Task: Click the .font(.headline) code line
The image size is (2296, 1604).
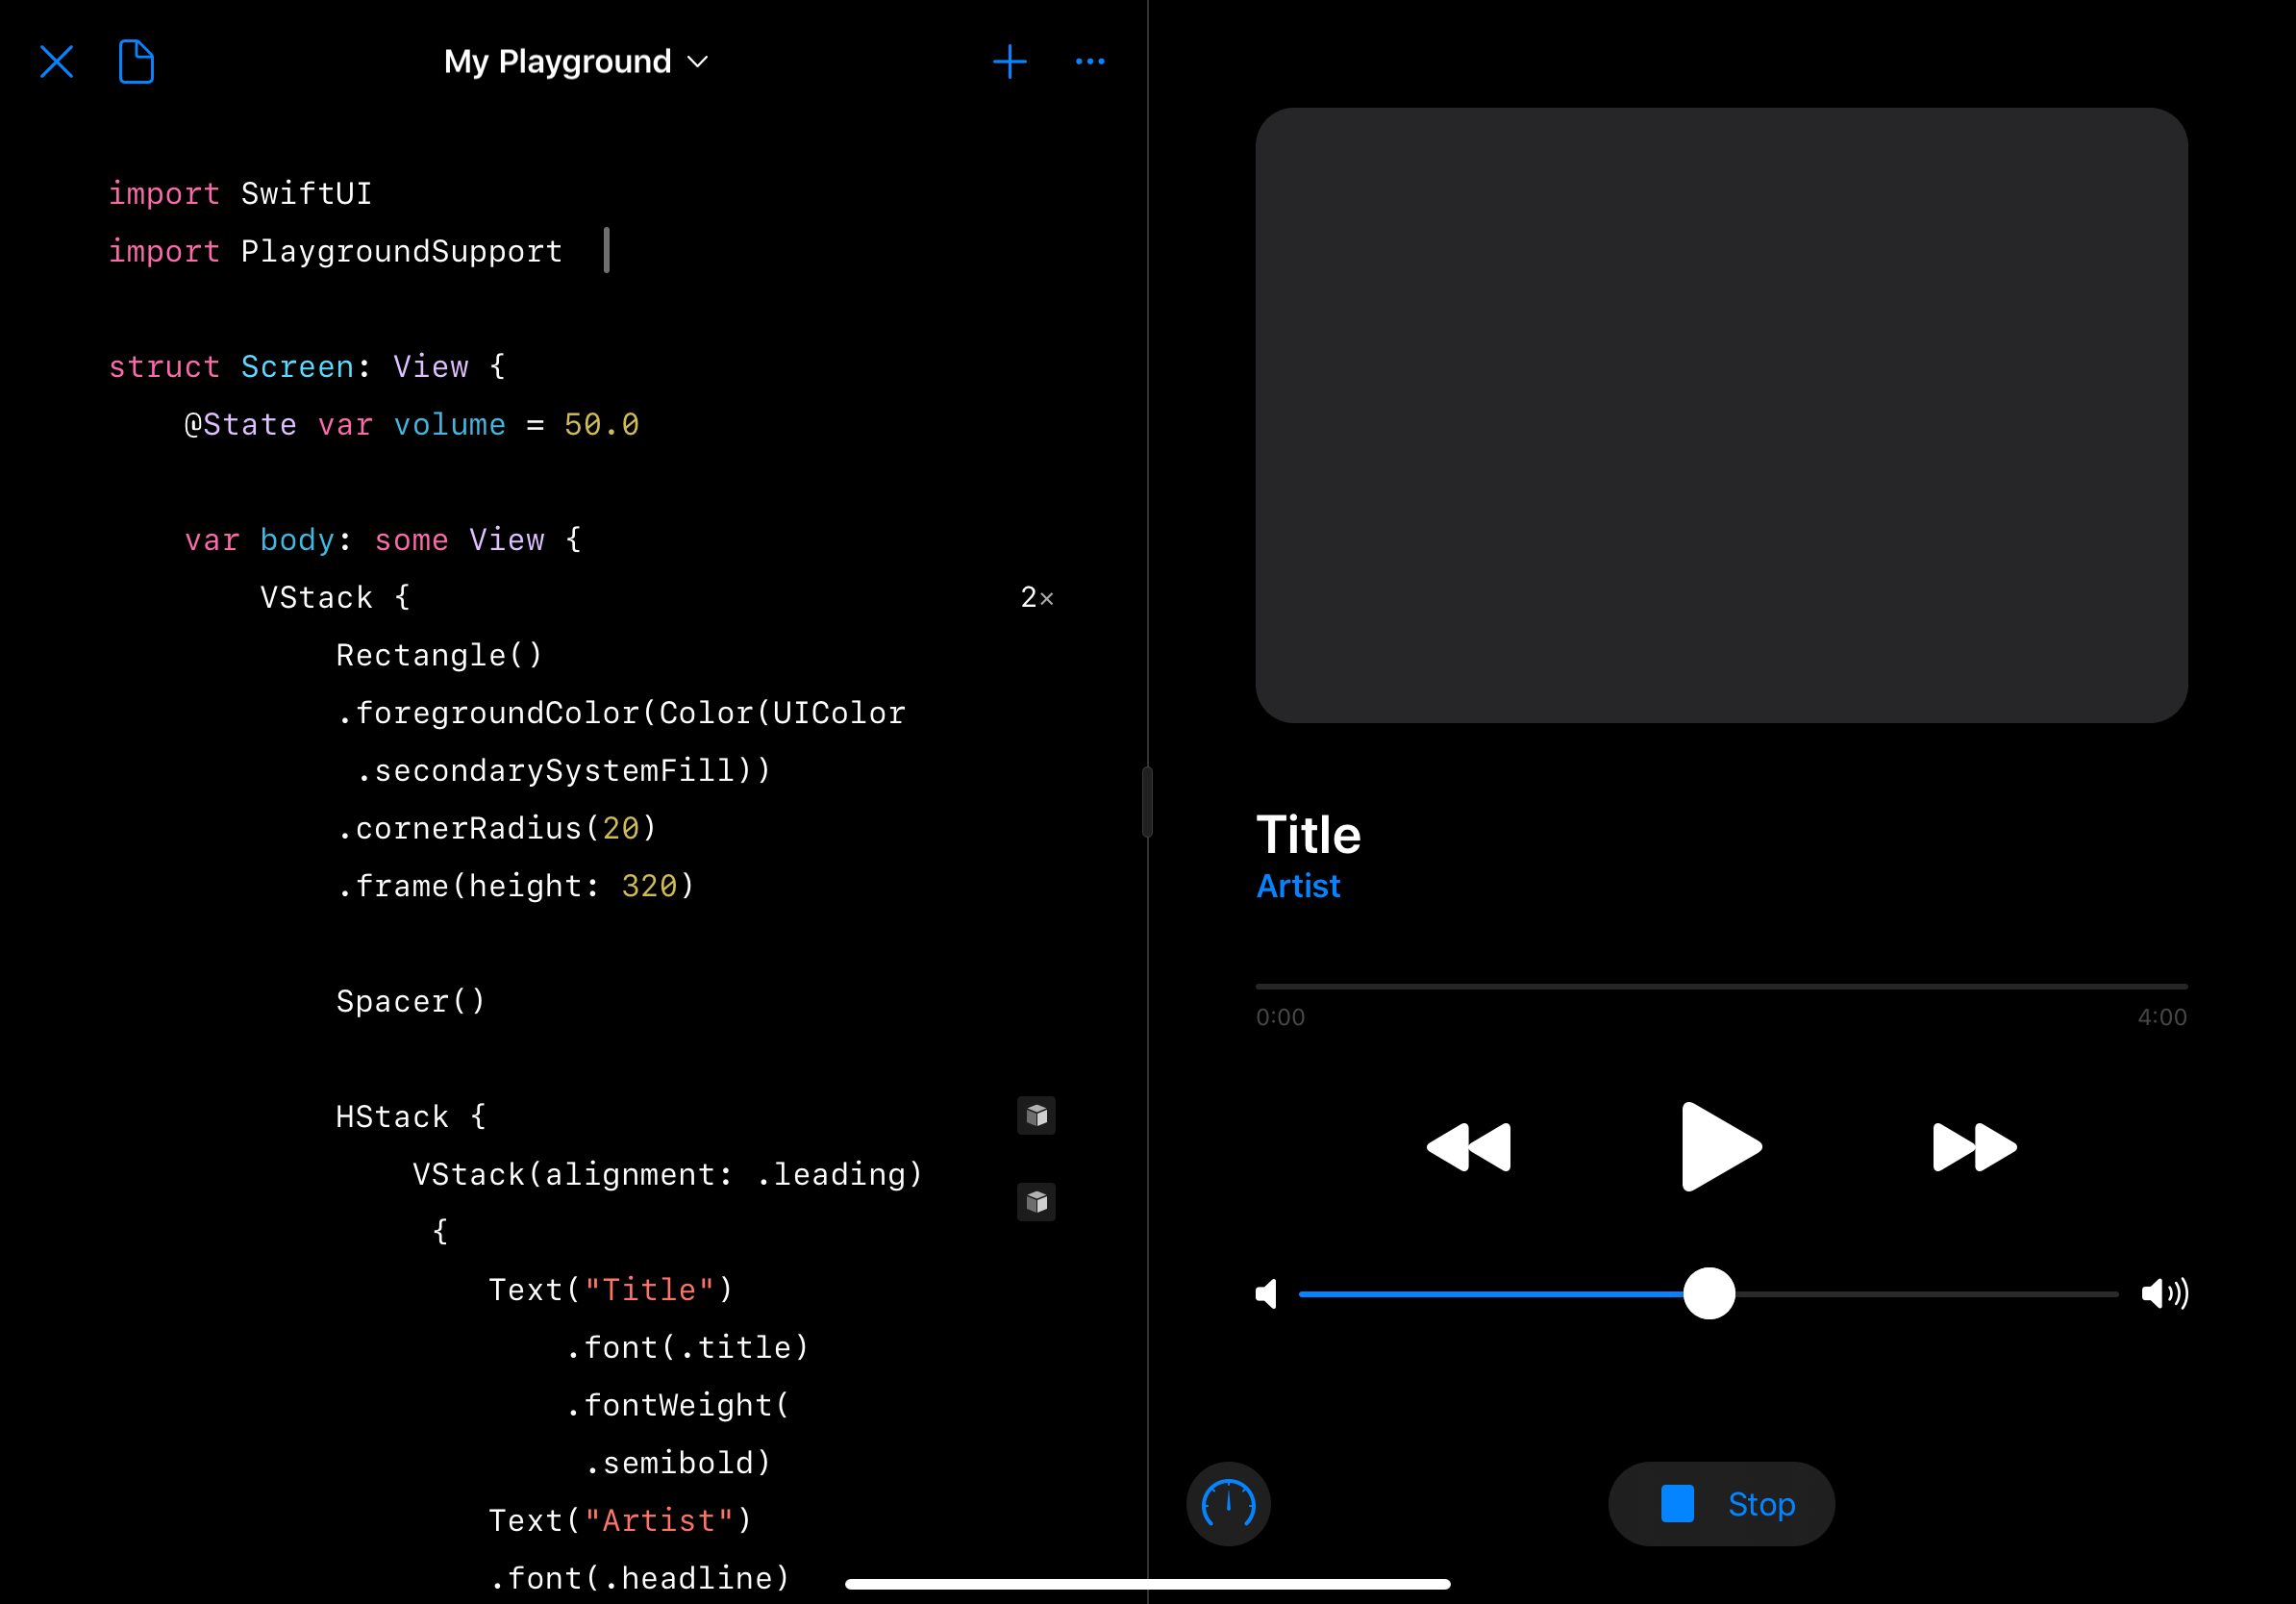Action: (x=639, y=1578)
